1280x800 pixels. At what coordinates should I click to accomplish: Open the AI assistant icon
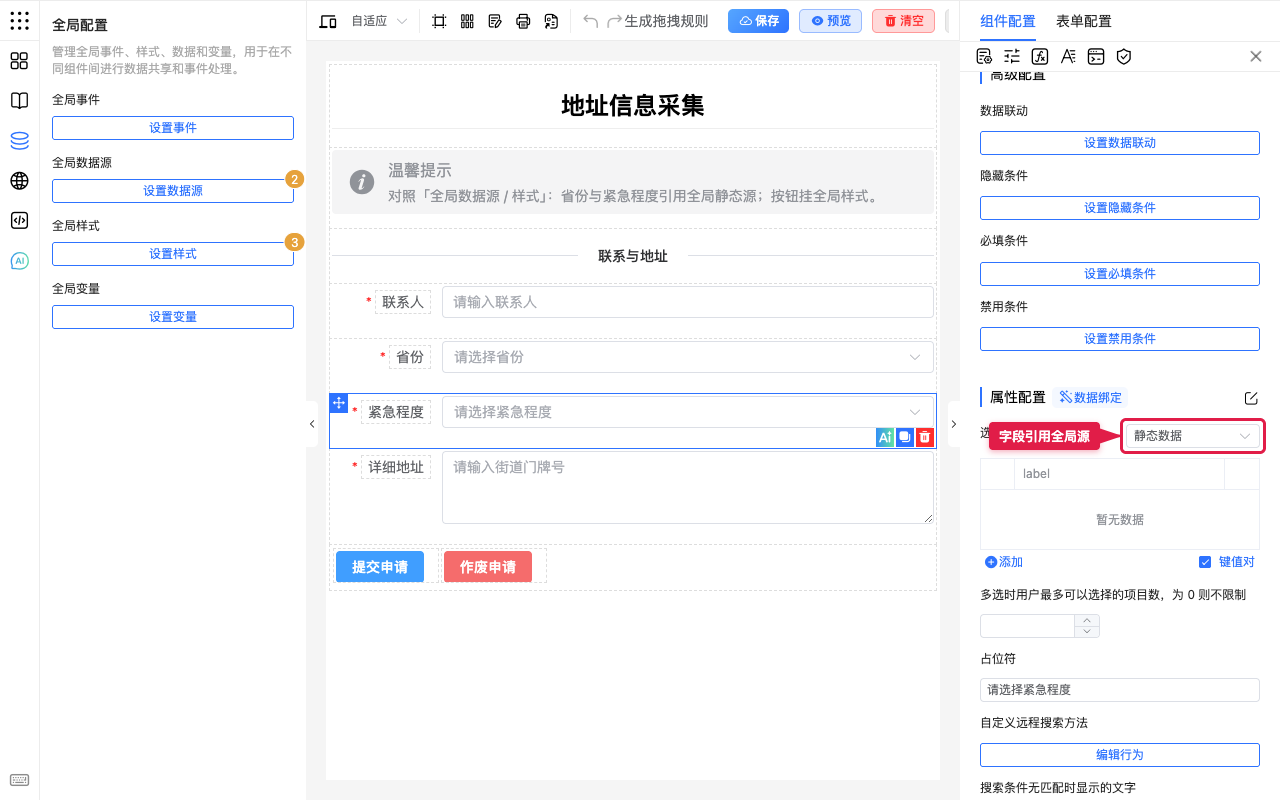click(x=19, y=261)
